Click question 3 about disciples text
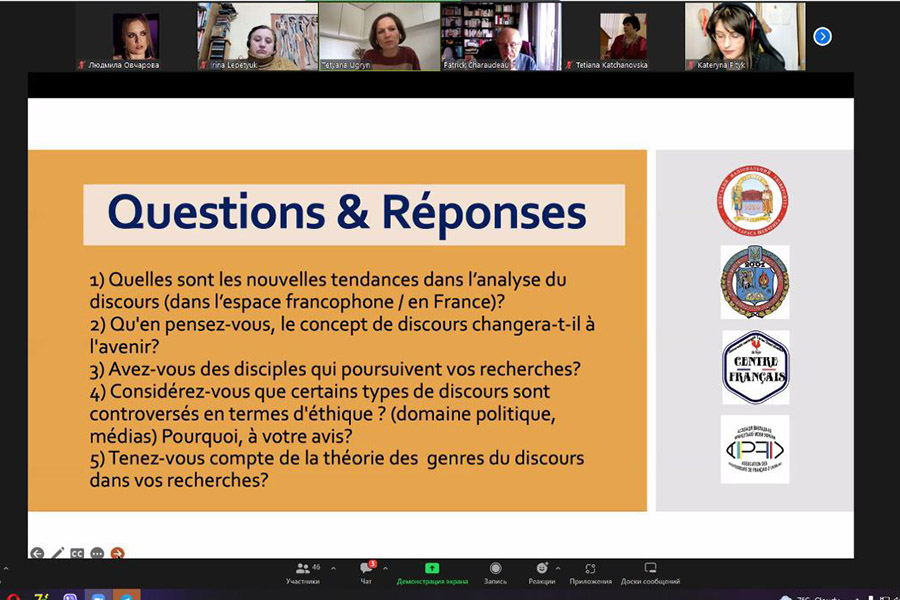This screenshot has height=600, width=900. click(x=335, y=369)
